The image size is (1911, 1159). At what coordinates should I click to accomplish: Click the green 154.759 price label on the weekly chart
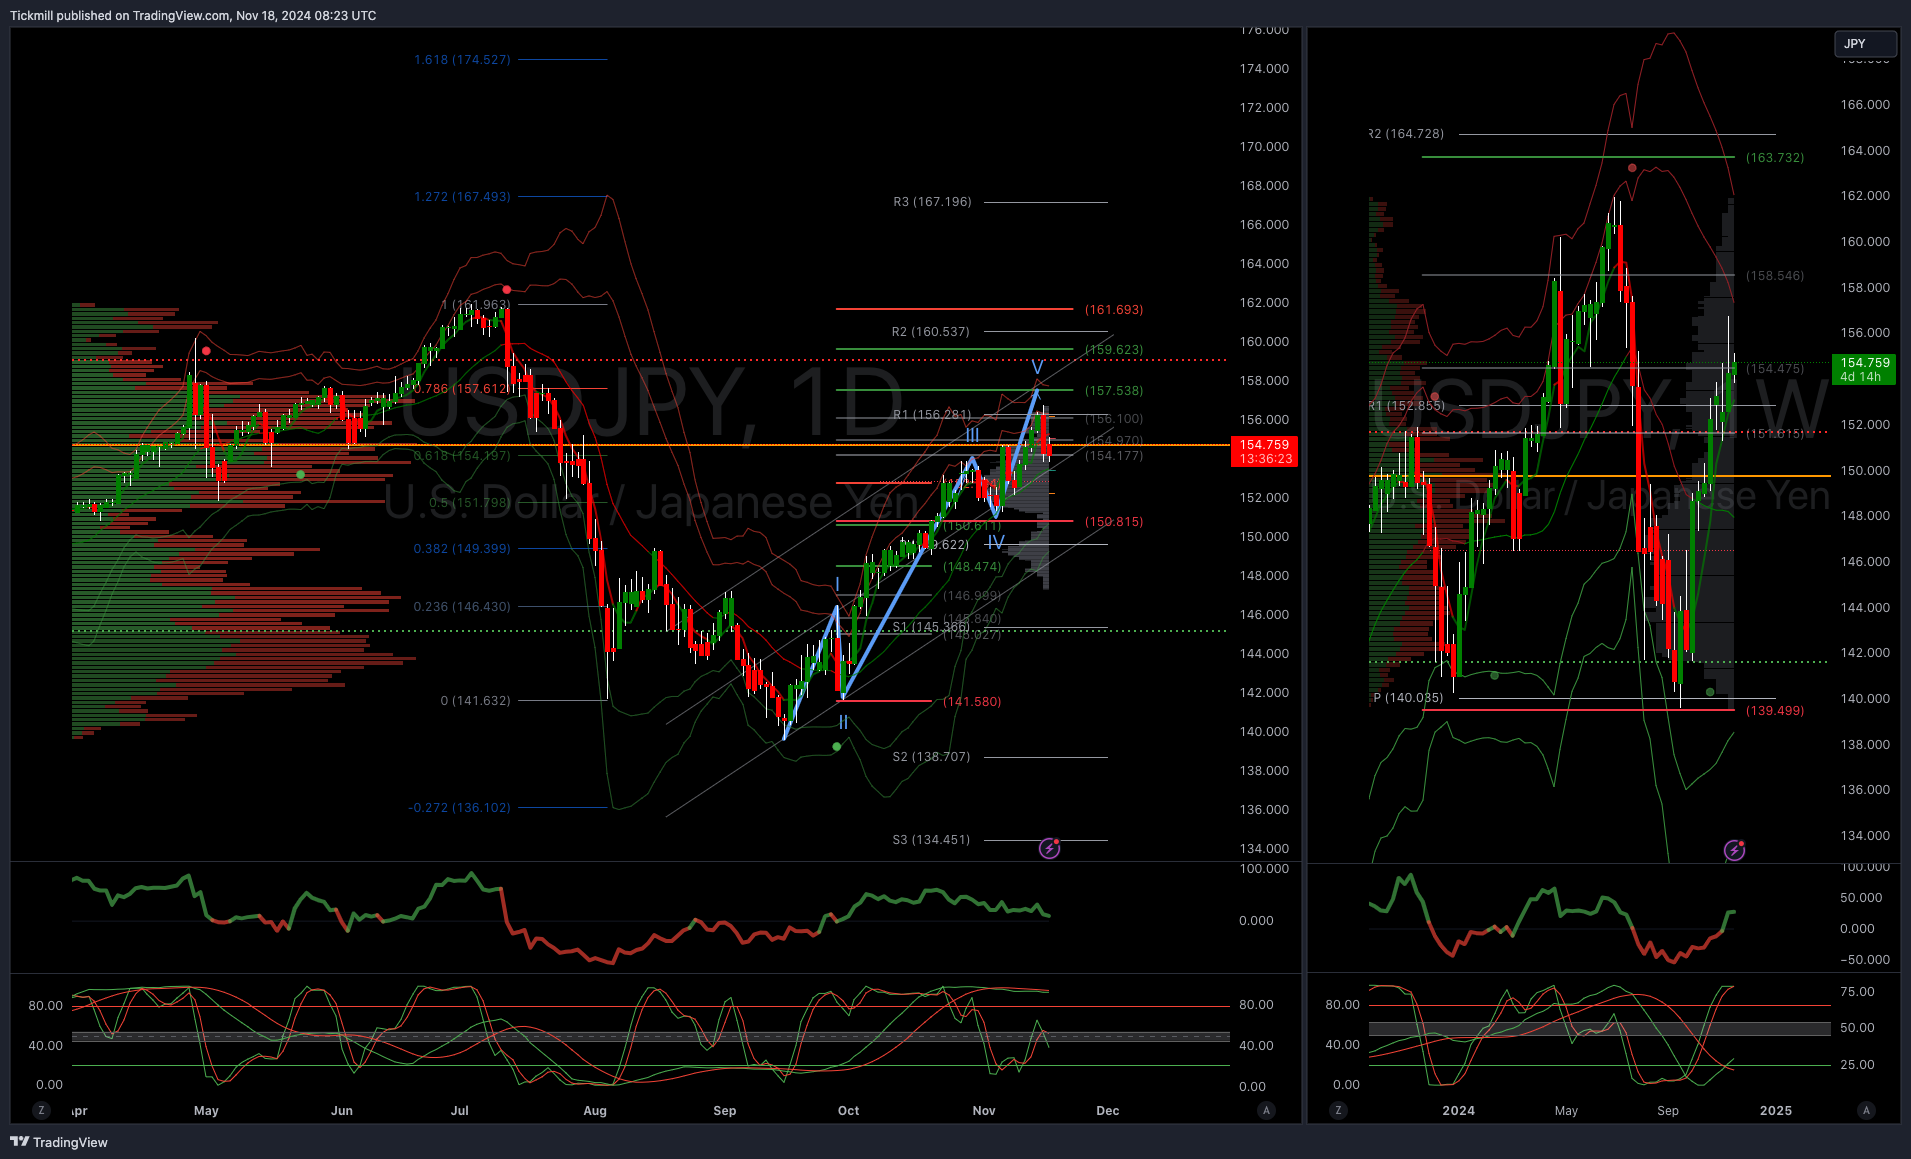1864,369
